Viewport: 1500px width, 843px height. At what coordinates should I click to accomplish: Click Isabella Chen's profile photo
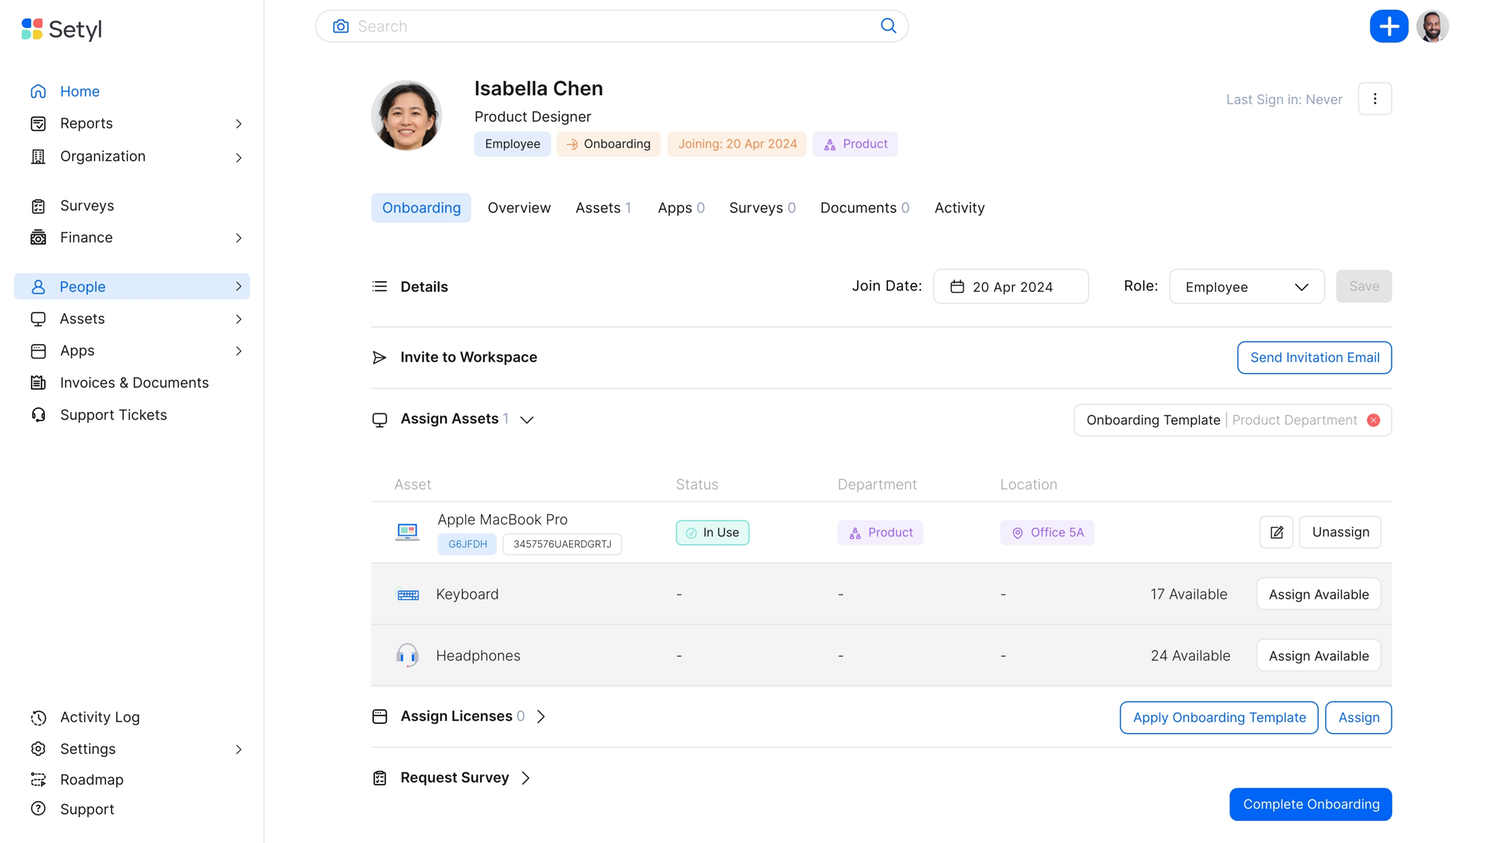coord(407,114)
